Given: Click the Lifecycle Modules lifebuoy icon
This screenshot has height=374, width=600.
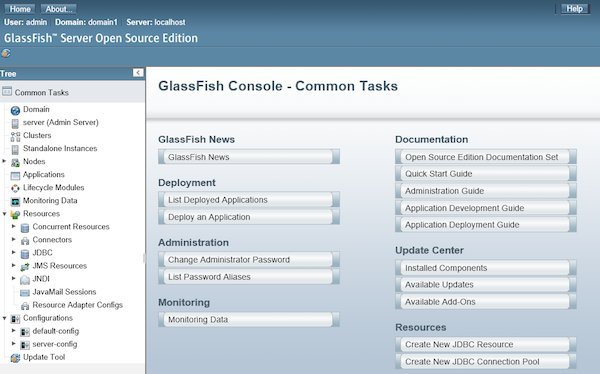Looking at the screenshot, I should coord(15,188).
